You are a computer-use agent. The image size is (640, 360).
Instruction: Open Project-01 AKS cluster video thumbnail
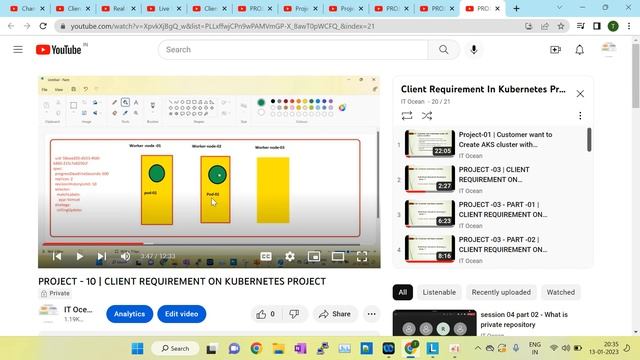click(430, 143)
